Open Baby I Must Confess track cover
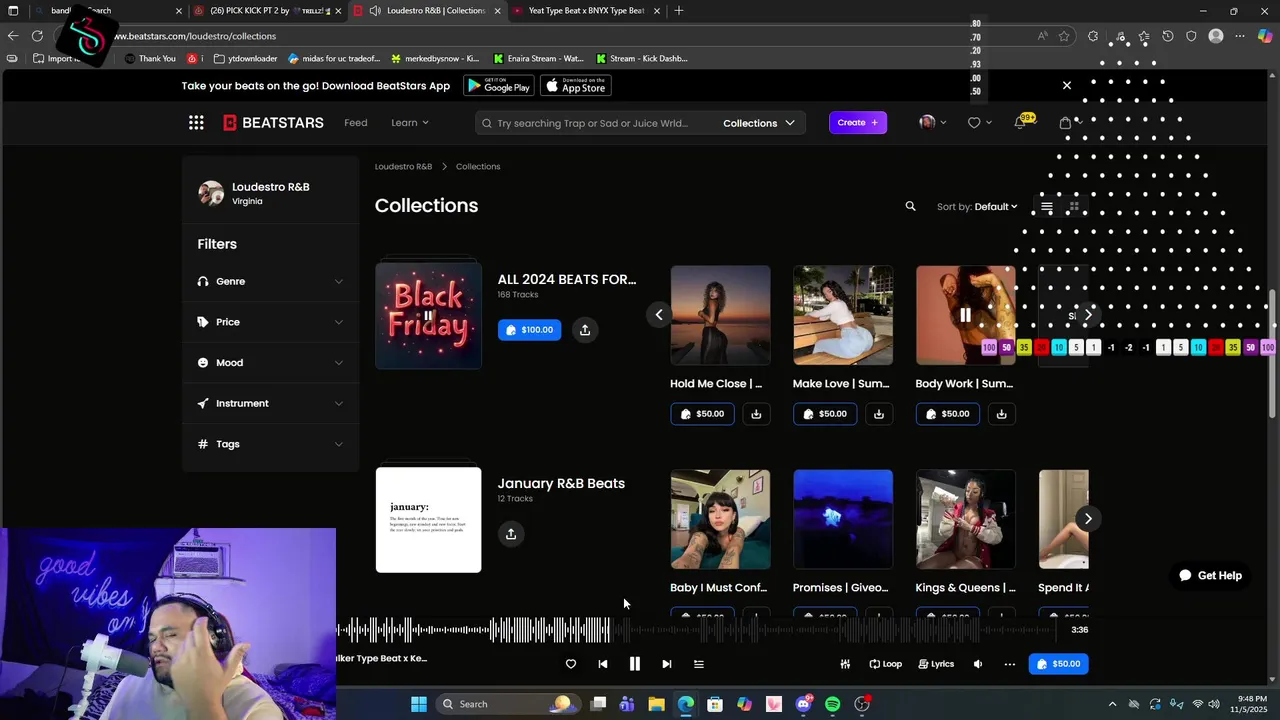 pyautogui.click(x=720, y=520)
